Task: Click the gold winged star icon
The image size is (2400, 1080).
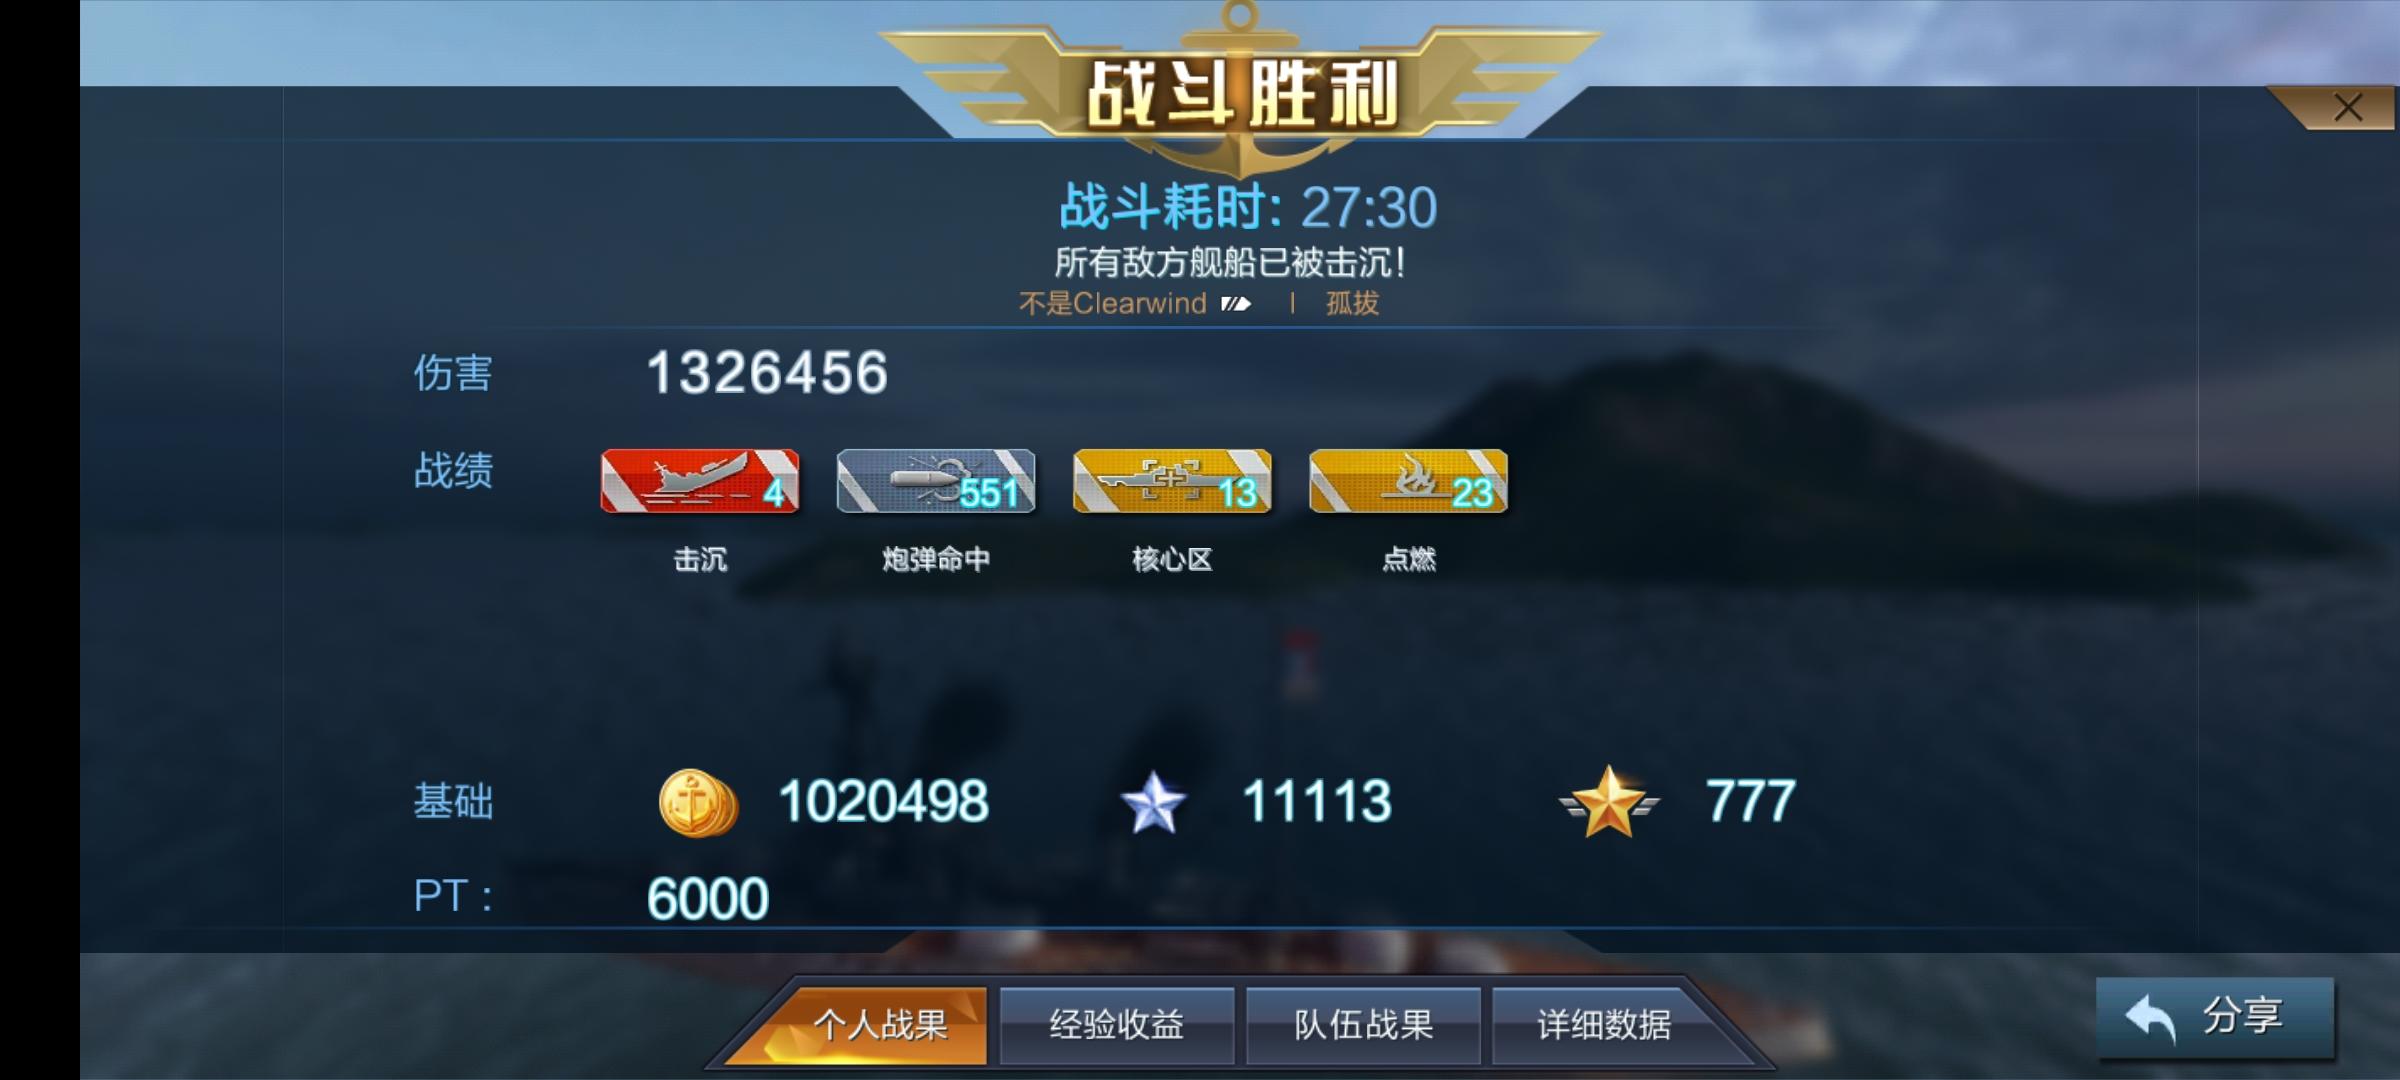Action: pos(1609,802)
